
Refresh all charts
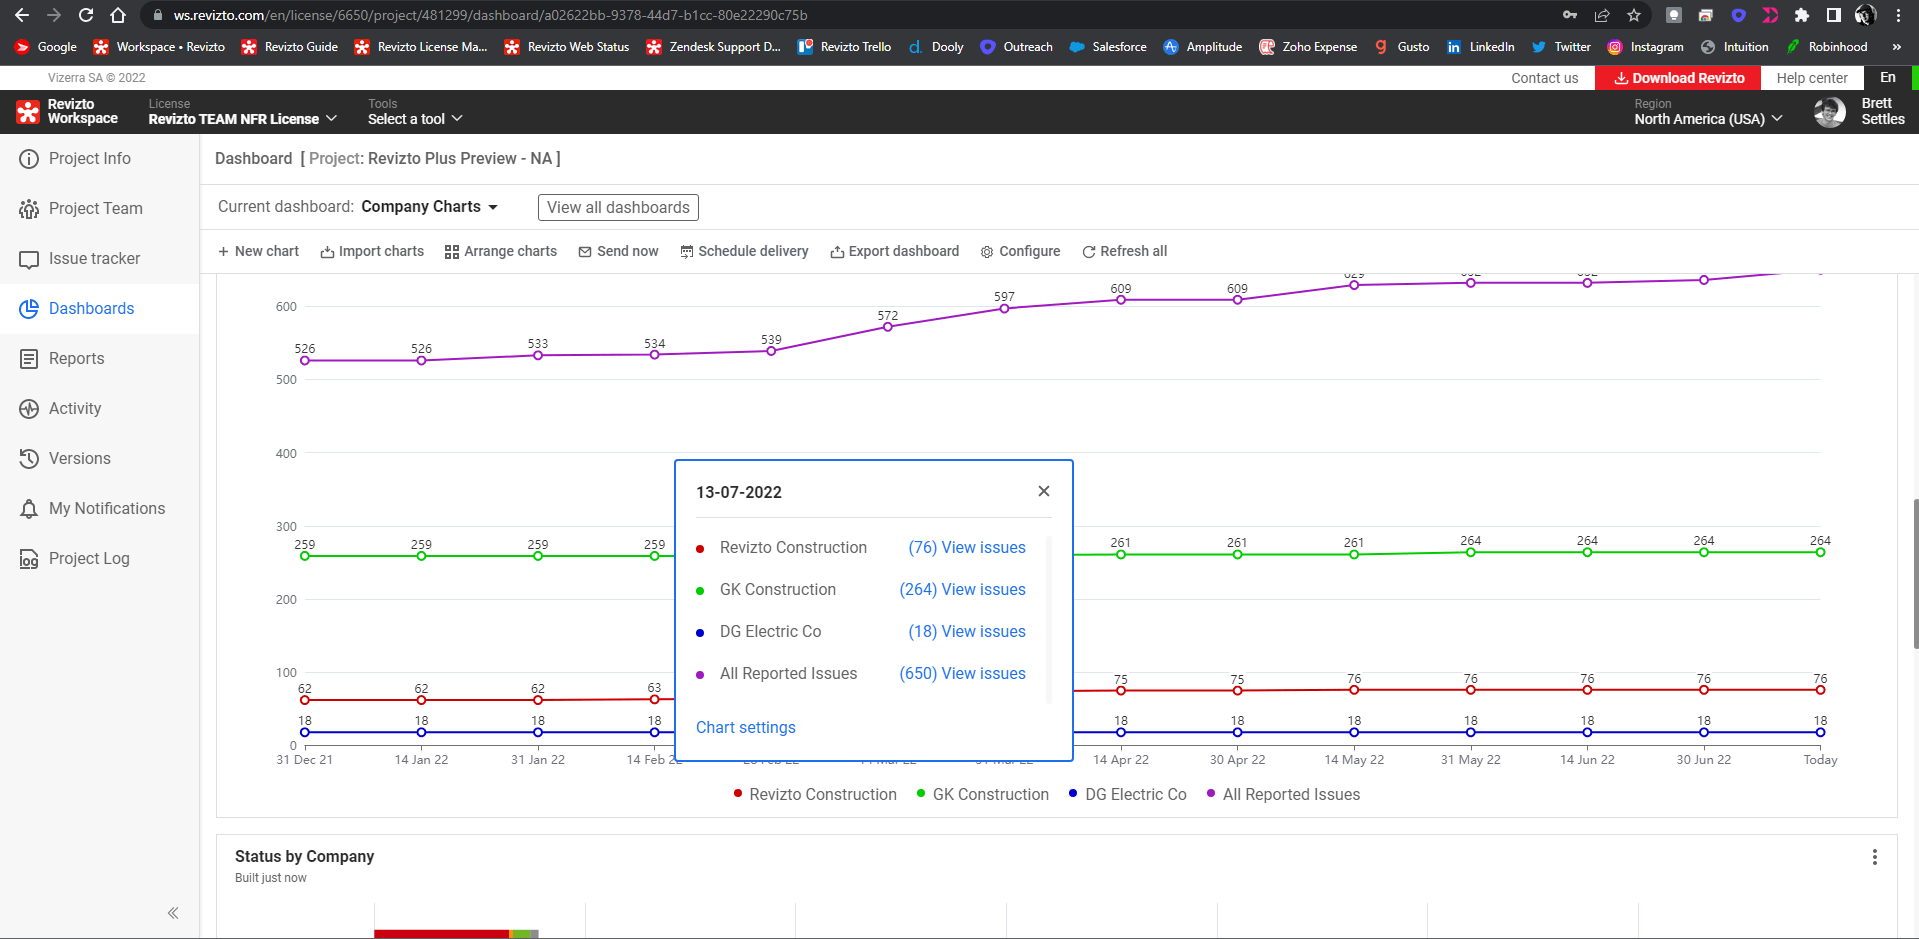coord(1124,252)
